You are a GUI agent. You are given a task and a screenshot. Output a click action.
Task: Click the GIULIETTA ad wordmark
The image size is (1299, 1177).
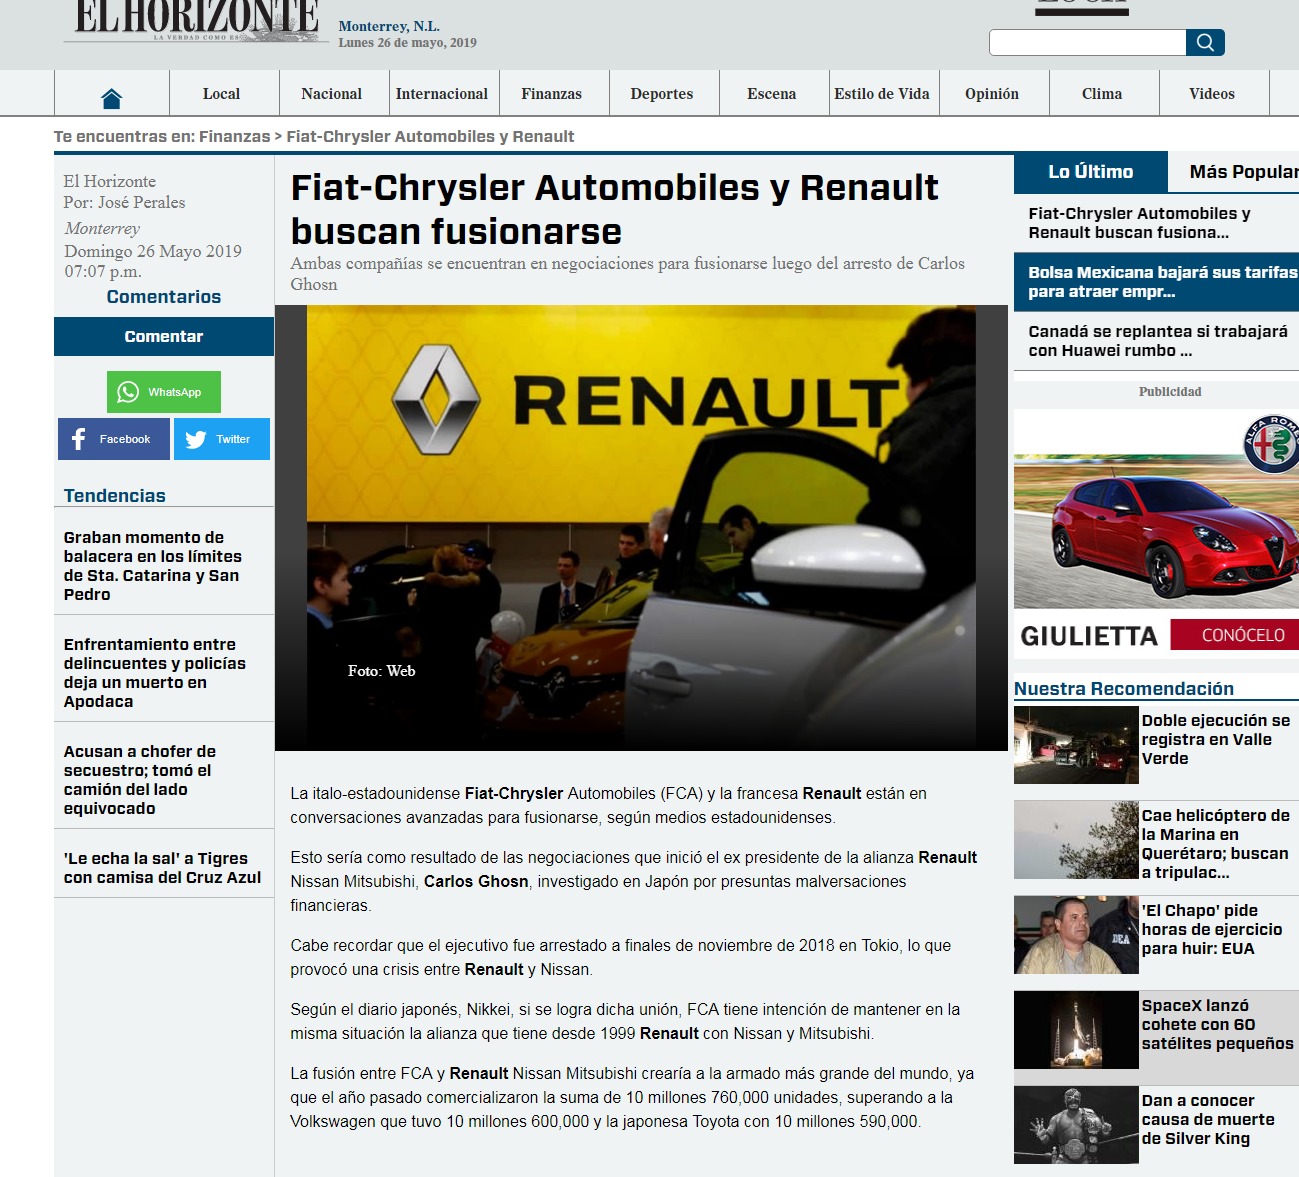click(x=1089, y=636)
